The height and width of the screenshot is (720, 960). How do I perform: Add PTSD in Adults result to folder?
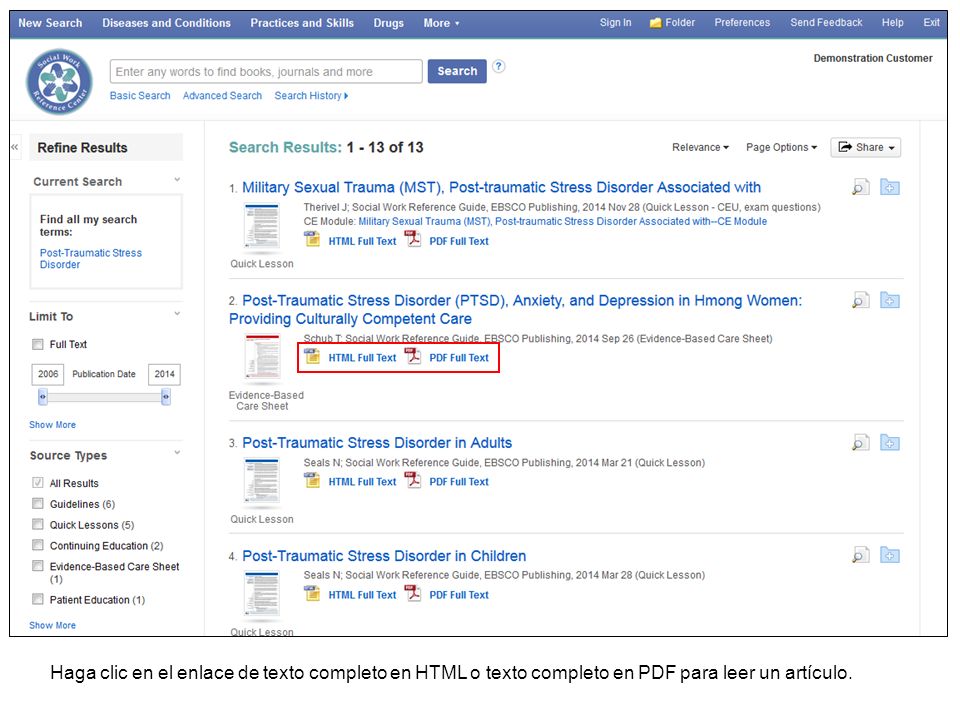890,443
